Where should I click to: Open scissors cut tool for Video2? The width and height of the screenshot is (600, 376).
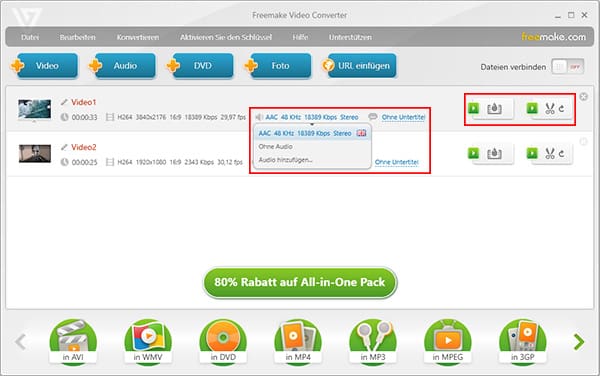coord(550,154)
